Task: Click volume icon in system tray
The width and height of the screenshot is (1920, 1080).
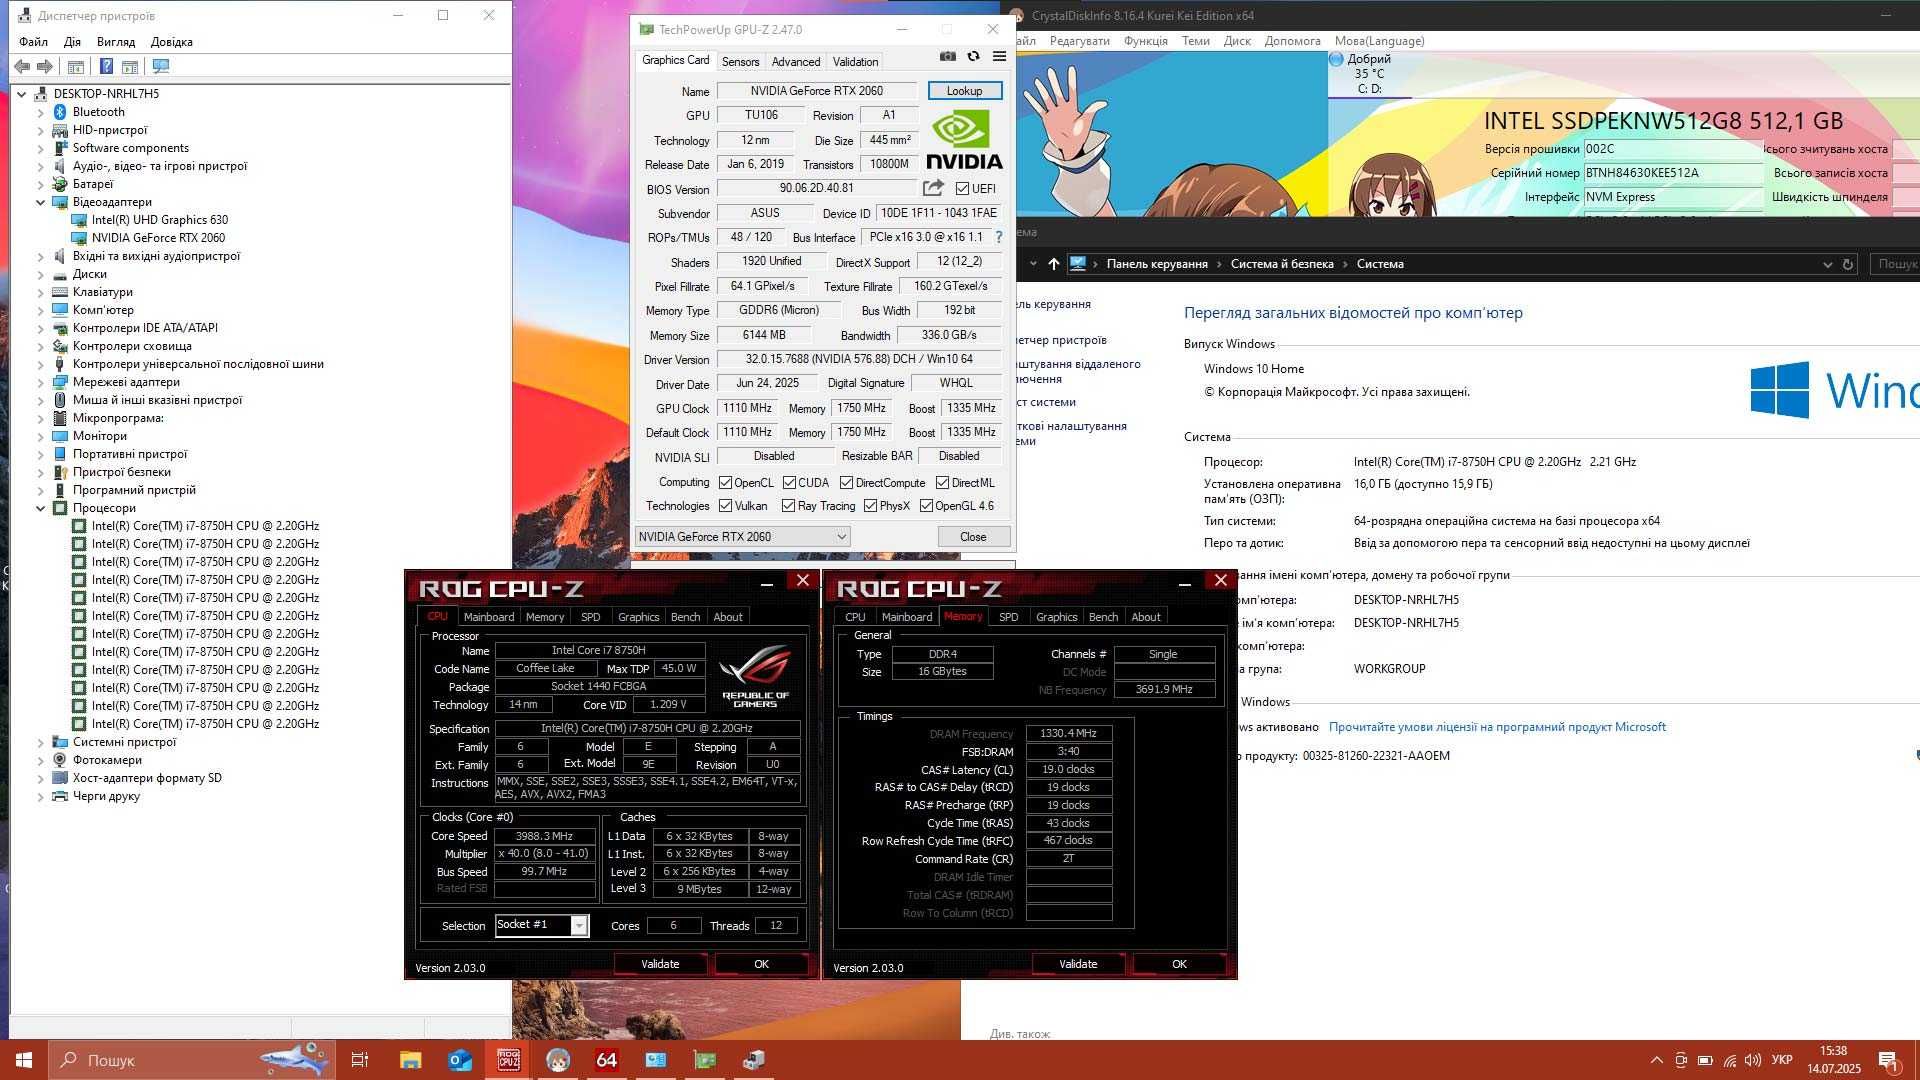Action: [1752, 1060]
